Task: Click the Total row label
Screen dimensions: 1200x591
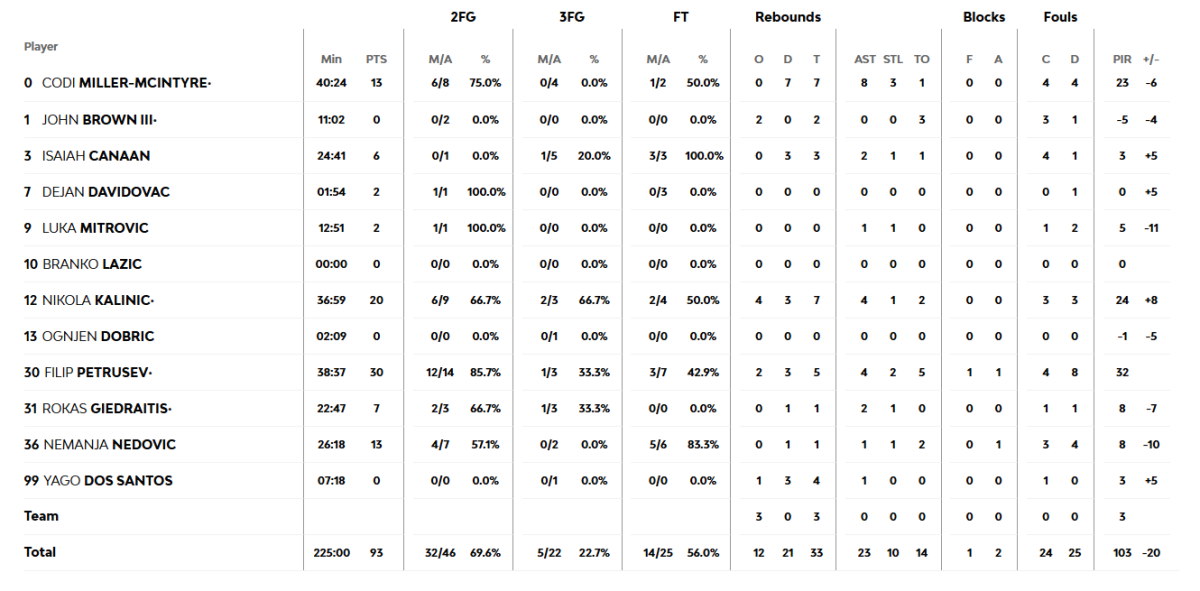Action: 40,552
